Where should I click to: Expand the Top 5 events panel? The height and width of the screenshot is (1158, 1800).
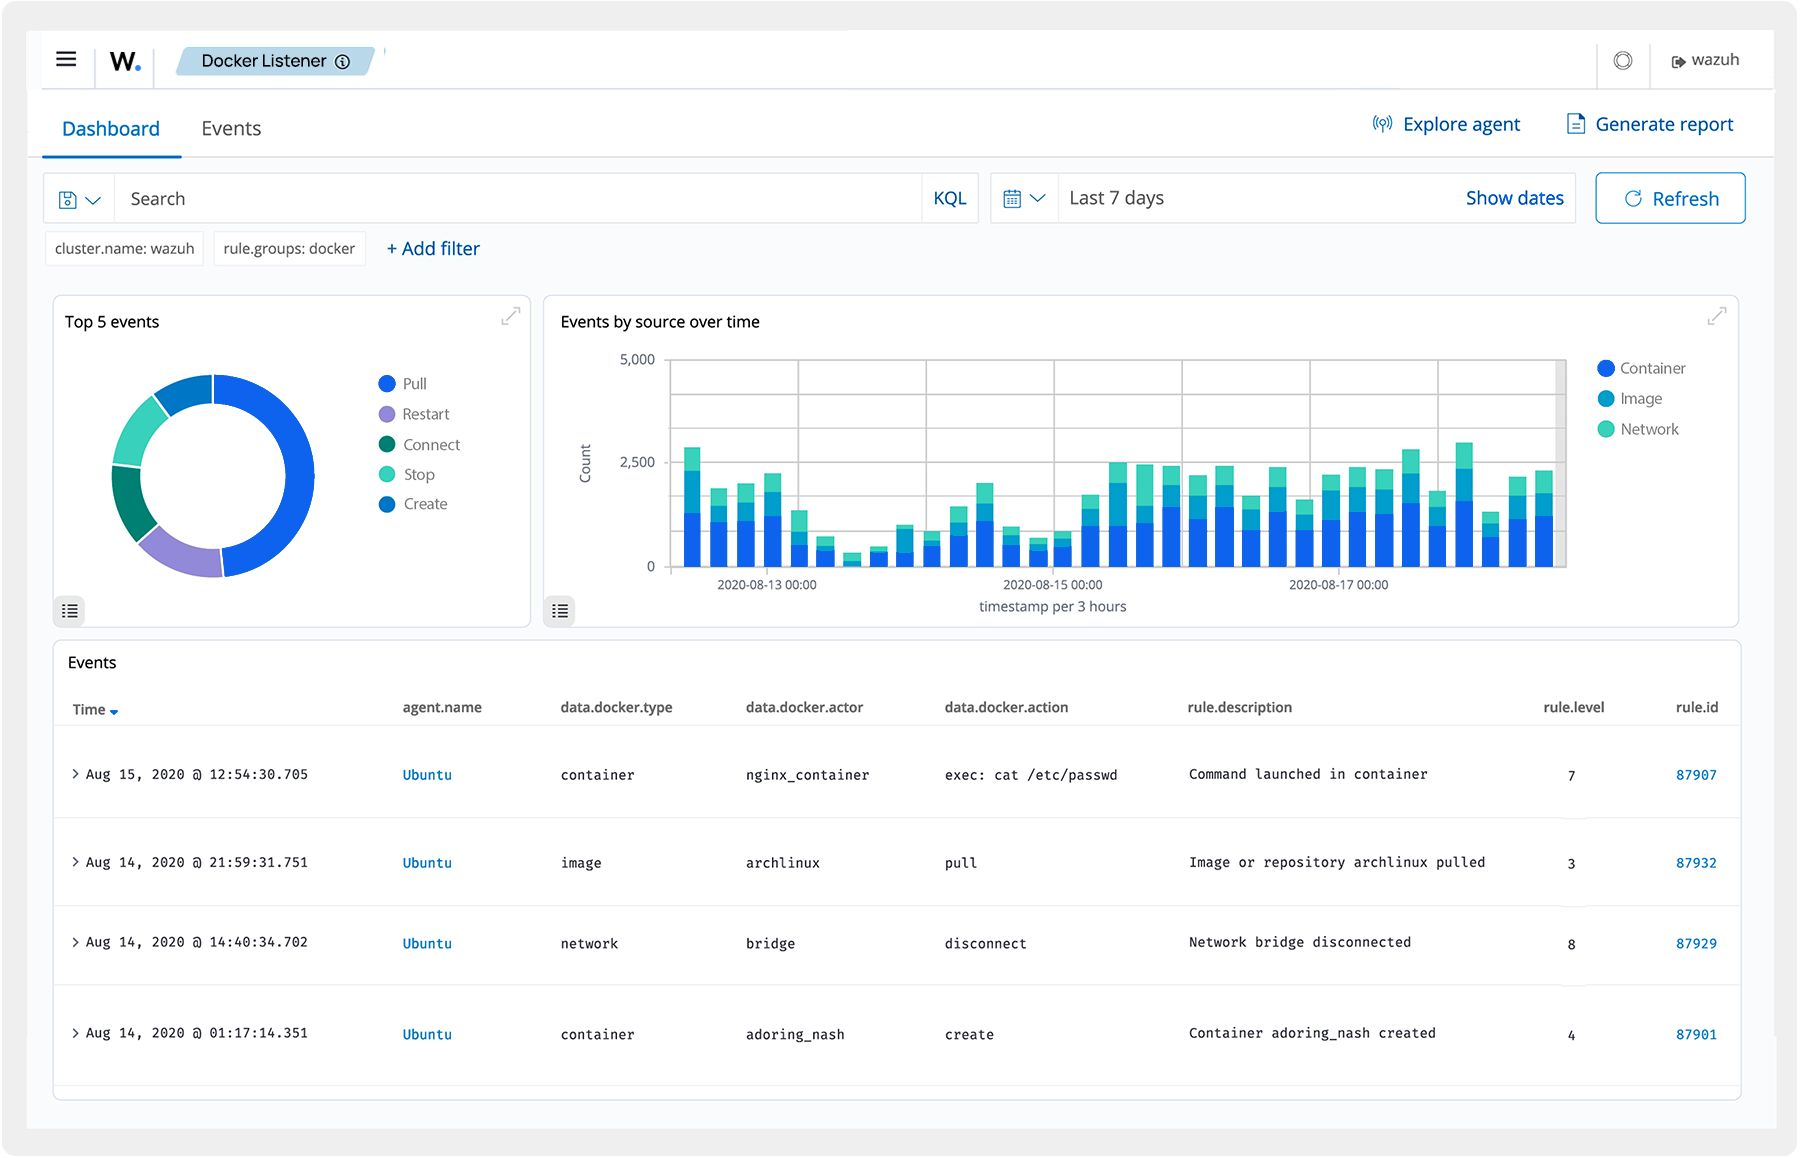click(x=510, y=317)
